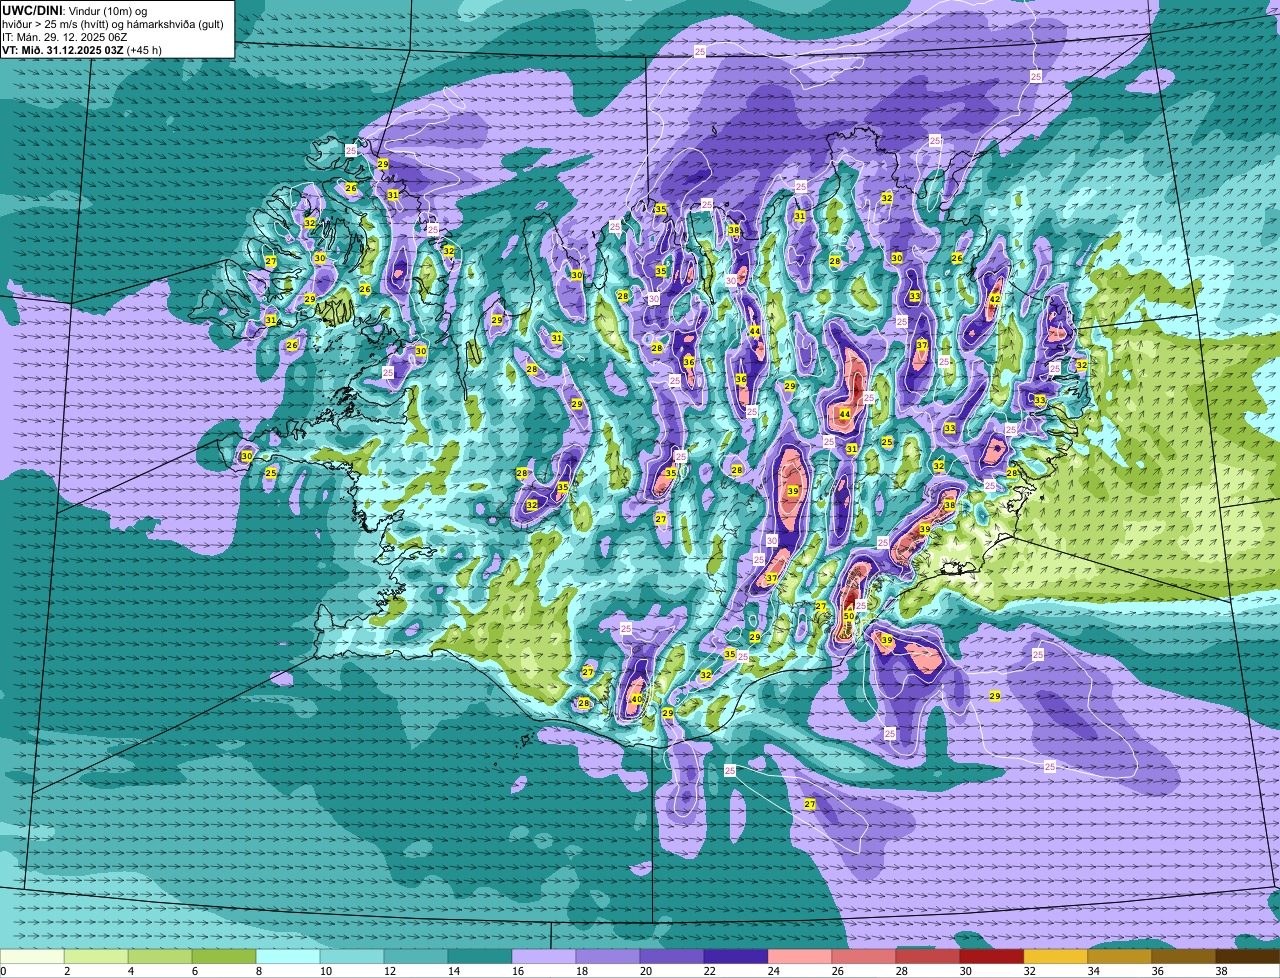
Task: Click the text 'hviður > 25 m/s (hvítt) og hámarkshviða (gult)'
Action: [113, 24]
